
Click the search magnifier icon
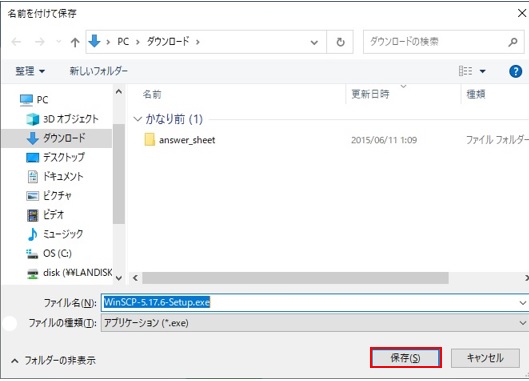coord(513,42)
